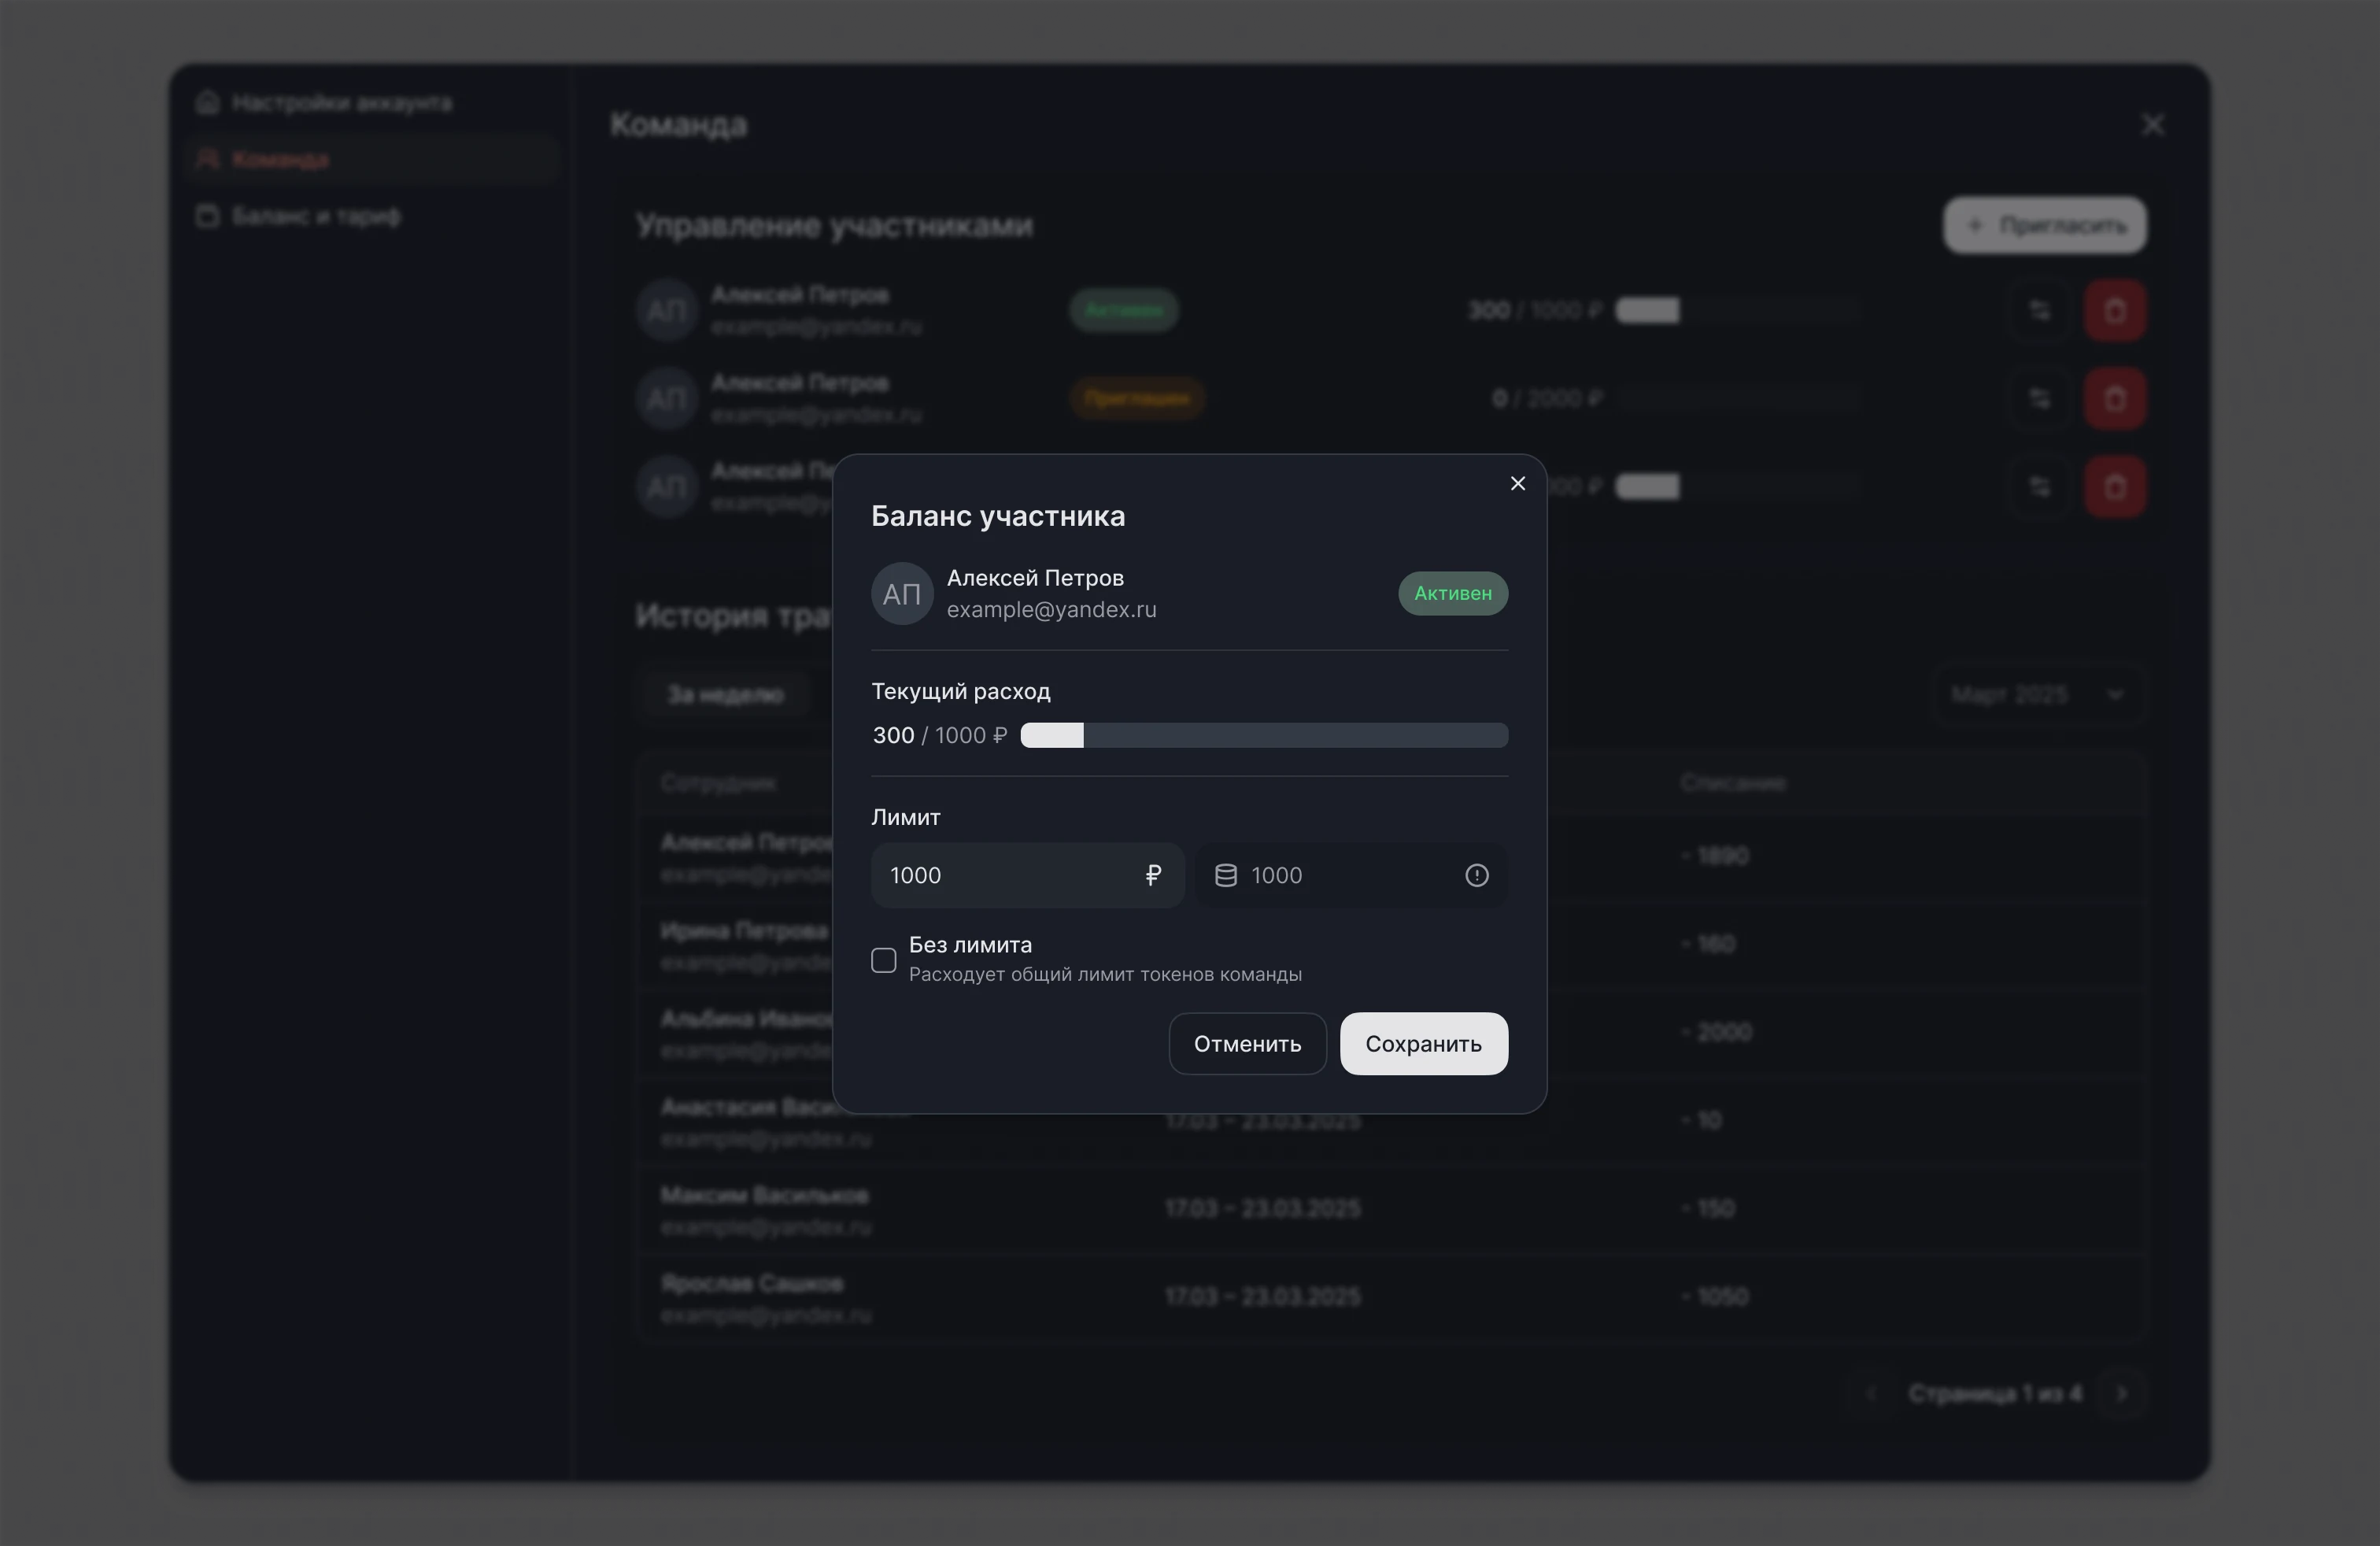Image resolution: width=2380 pixels, height=1546 pixels.
Task: Click Пригласить button in background
Action: (x=2044, y=226)
